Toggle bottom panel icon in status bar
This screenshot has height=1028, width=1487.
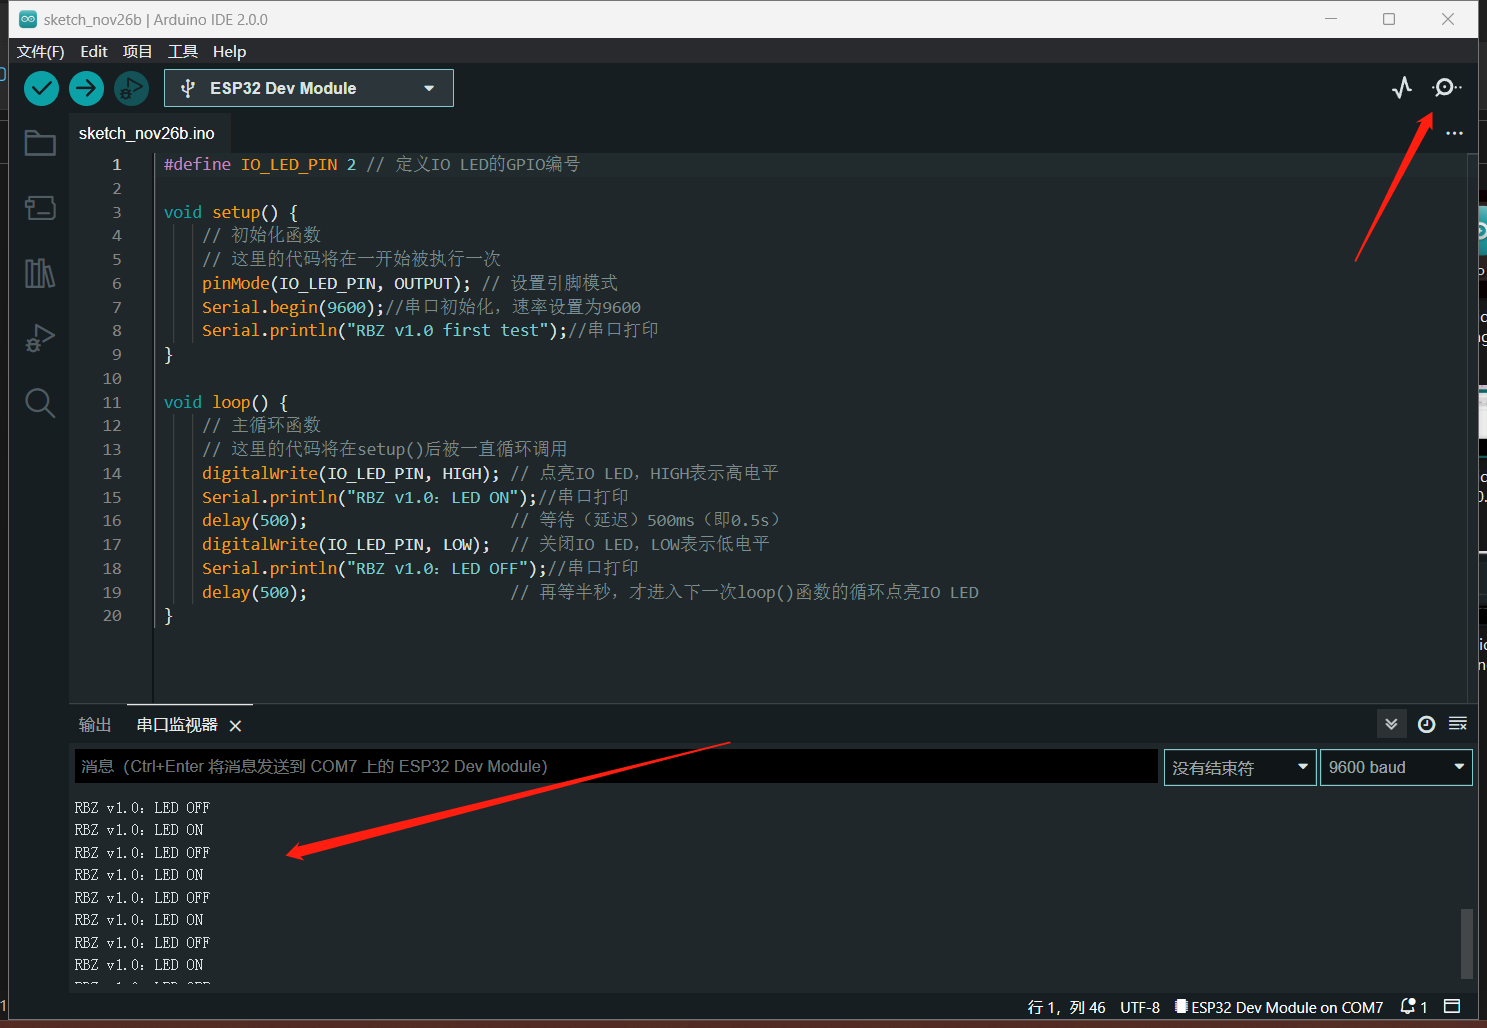pos(1453,1006)
